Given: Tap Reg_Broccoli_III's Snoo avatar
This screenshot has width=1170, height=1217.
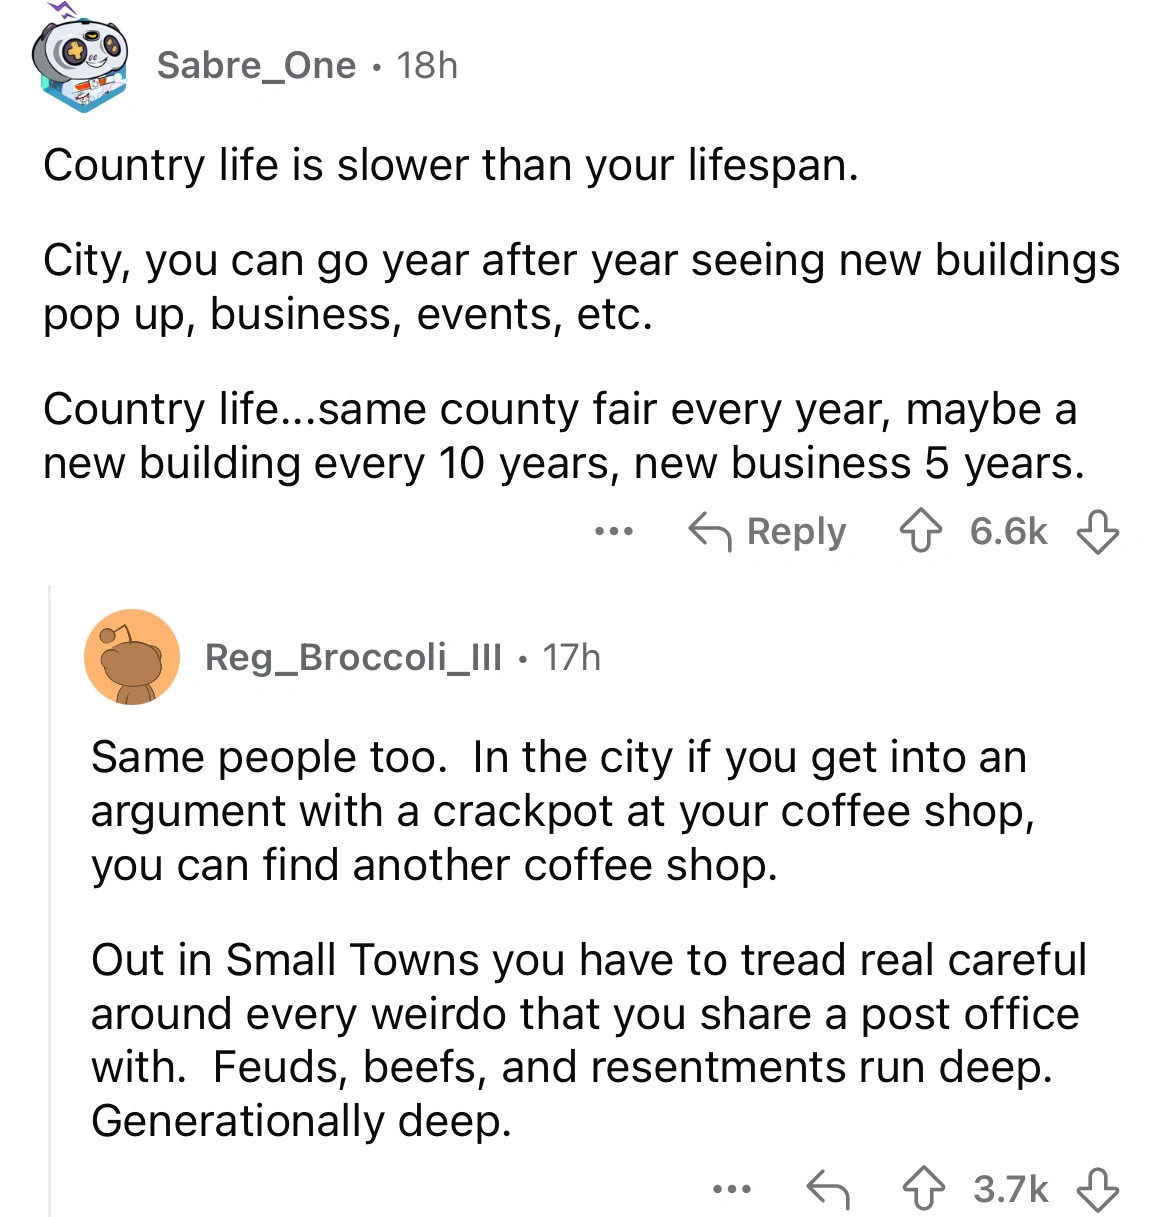Looking at the screenshot, I should pos(131,657).
